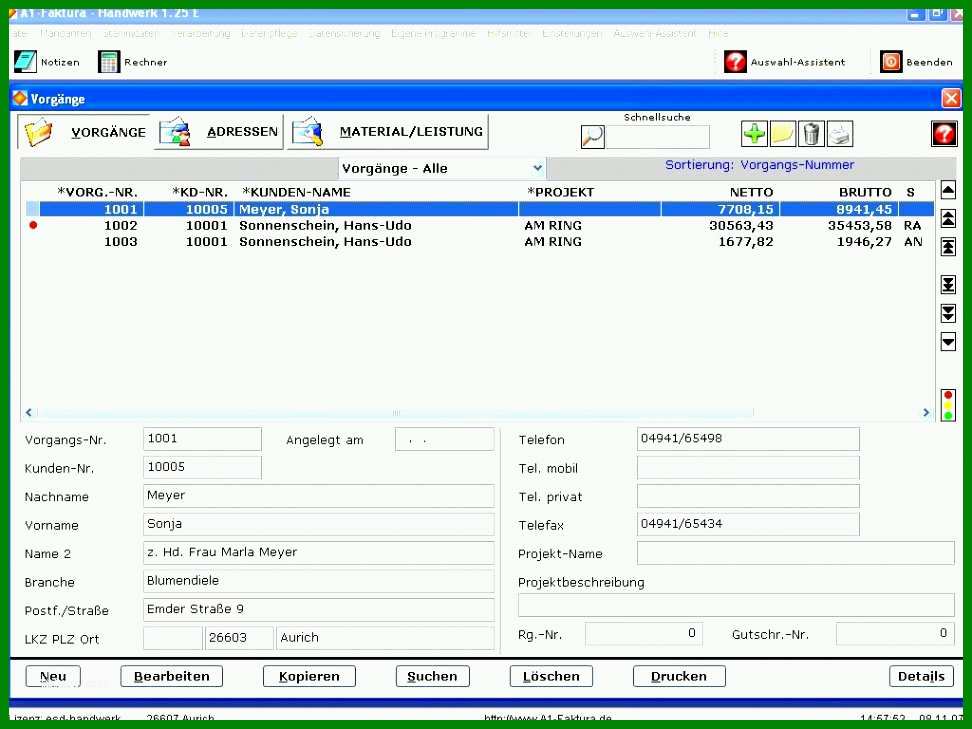Image resolution: width=972 pixels, height=729 pixels.
Task: Sort by the *PROJEKT column header
Action: (560, 192)
